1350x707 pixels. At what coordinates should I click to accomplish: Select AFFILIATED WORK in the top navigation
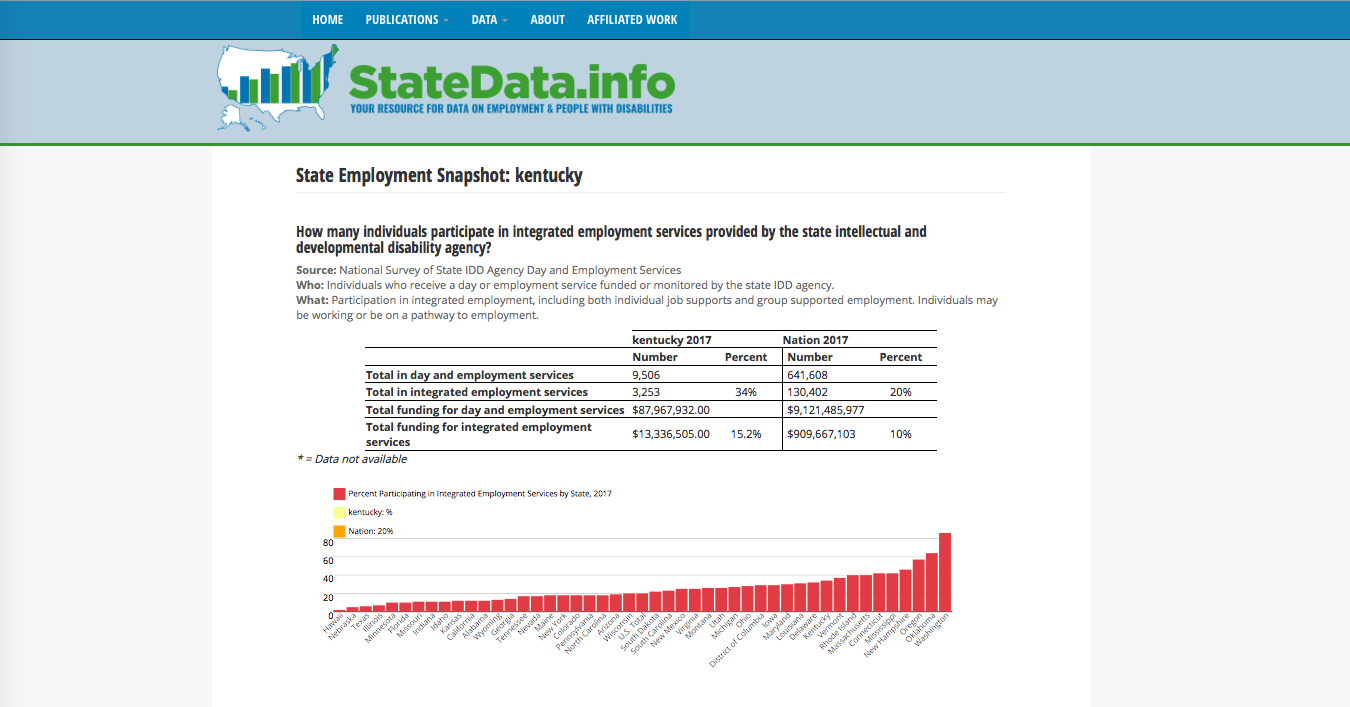[x=632, y=19]
